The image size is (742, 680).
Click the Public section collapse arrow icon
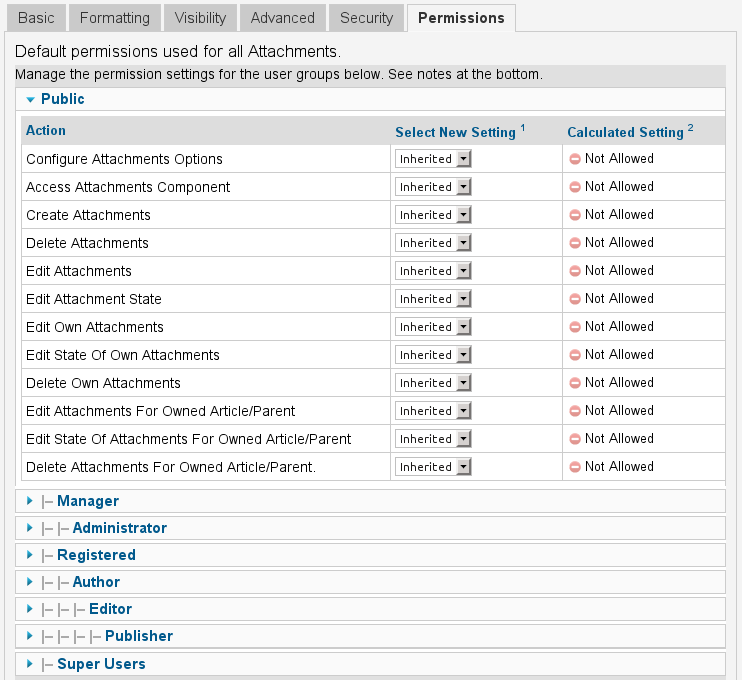tap(30, 100)
